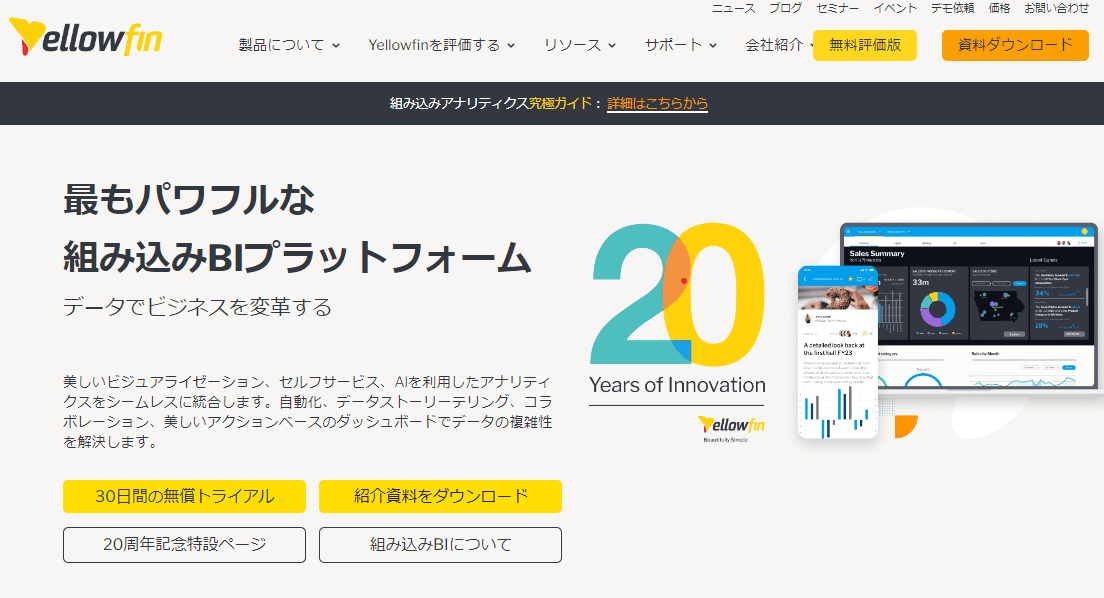Click the 組み込みBIについて button

click(440, 545)
